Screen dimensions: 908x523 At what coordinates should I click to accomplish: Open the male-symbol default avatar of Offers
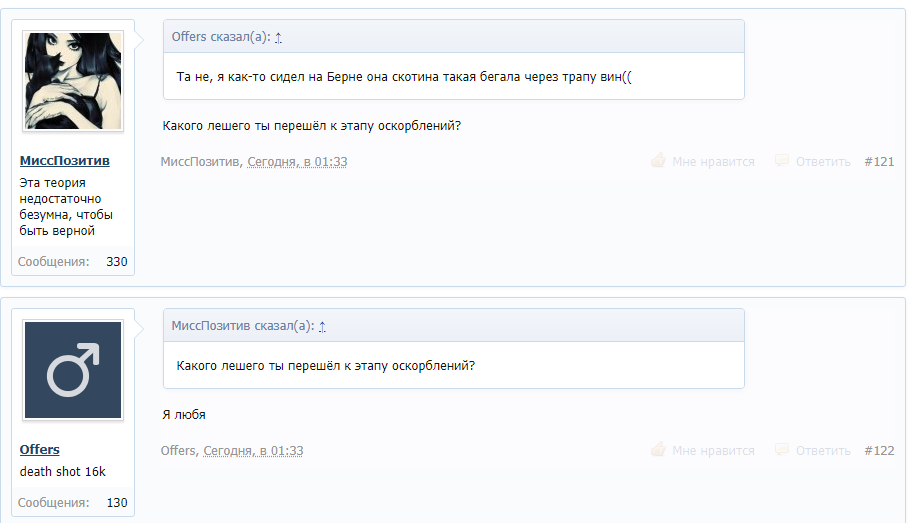[73, 370]
